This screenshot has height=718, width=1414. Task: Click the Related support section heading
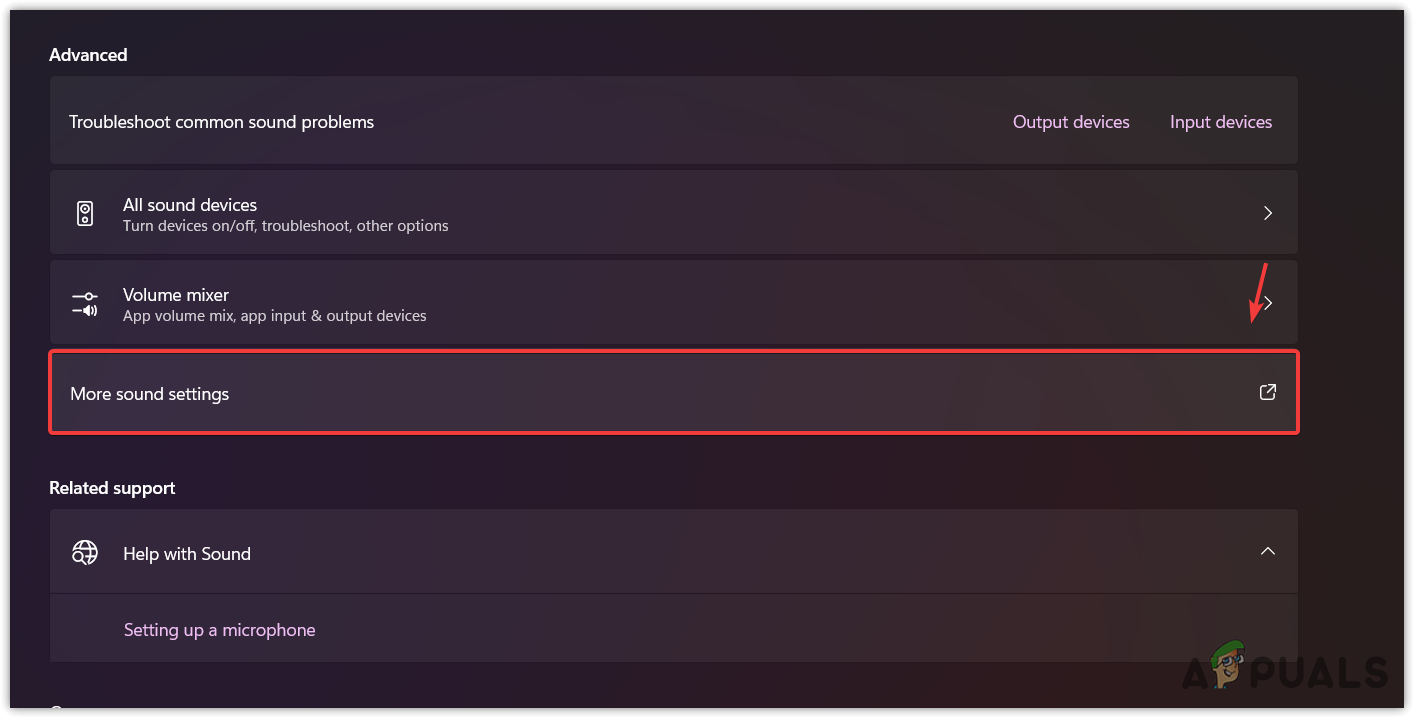click(112, 488)
